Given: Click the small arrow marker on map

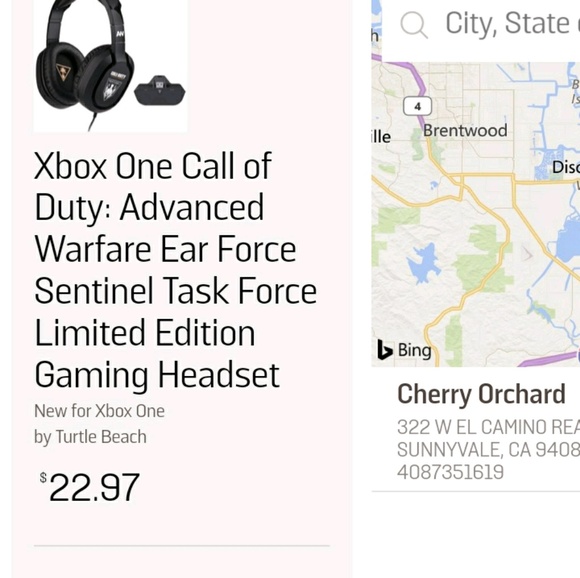Looking at the screenshot, I should pos(527,254).
